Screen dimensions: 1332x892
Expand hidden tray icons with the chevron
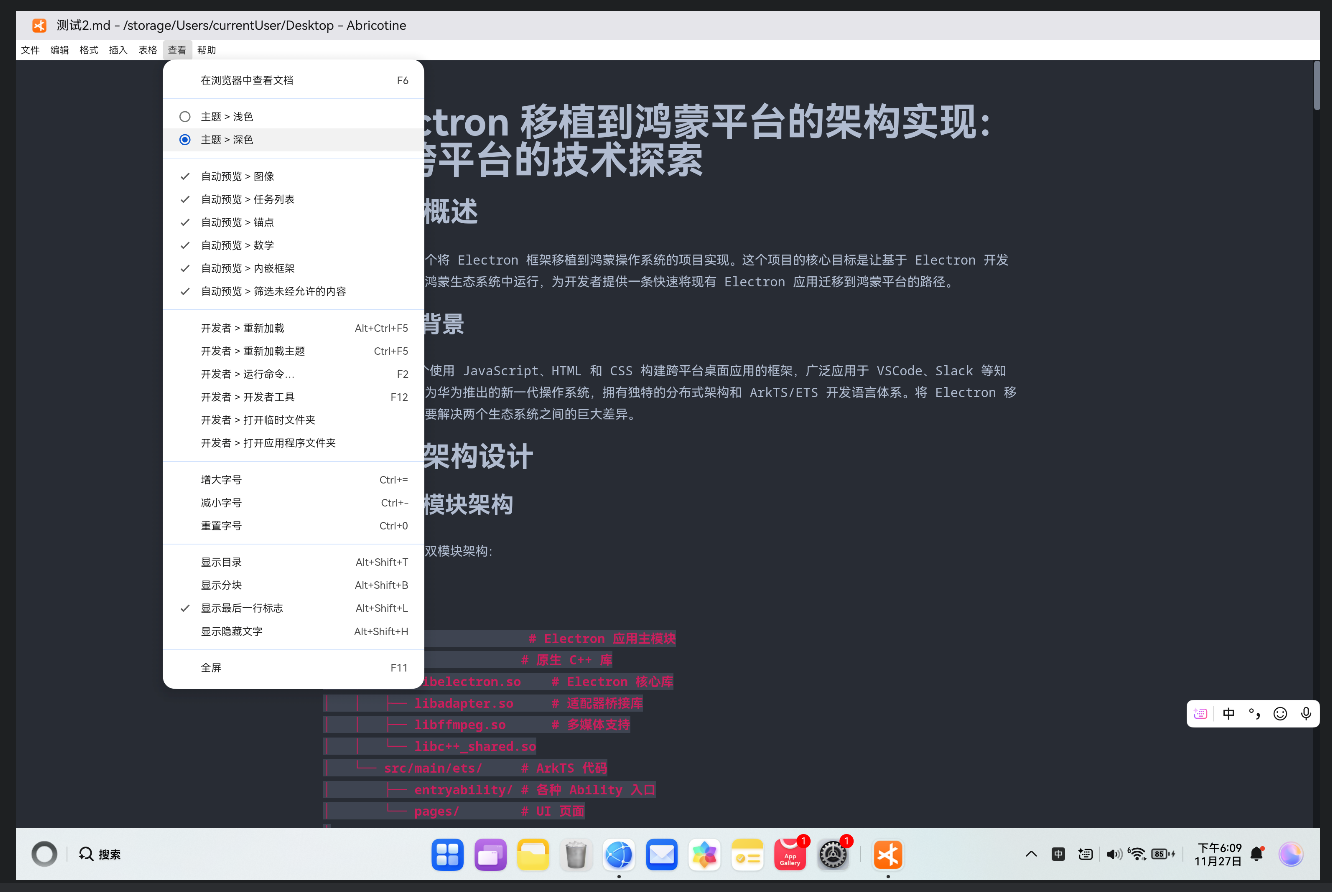[1031, 854]
